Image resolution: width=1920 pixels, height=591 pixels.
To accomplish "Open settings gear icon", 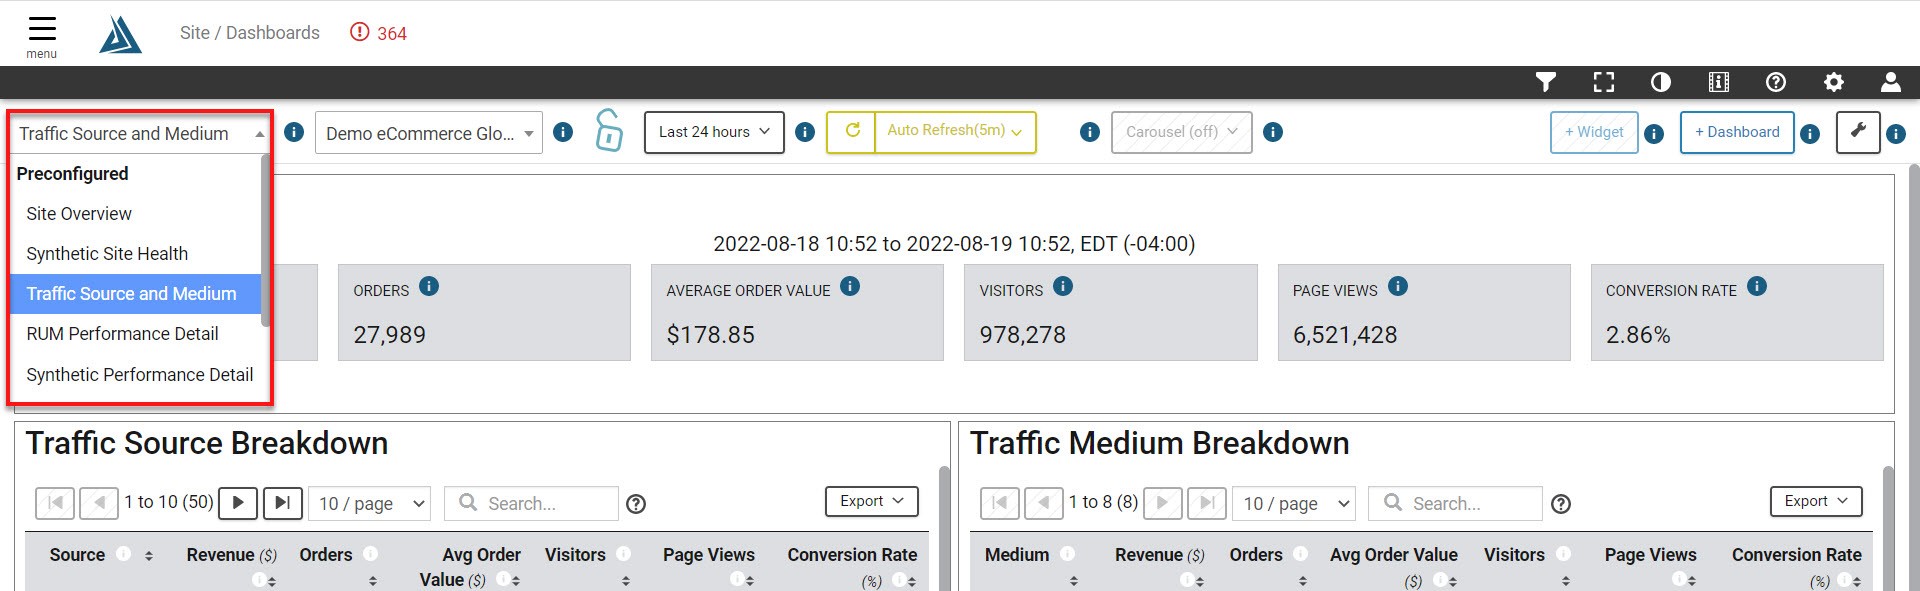I will (x=1834, y=82).
